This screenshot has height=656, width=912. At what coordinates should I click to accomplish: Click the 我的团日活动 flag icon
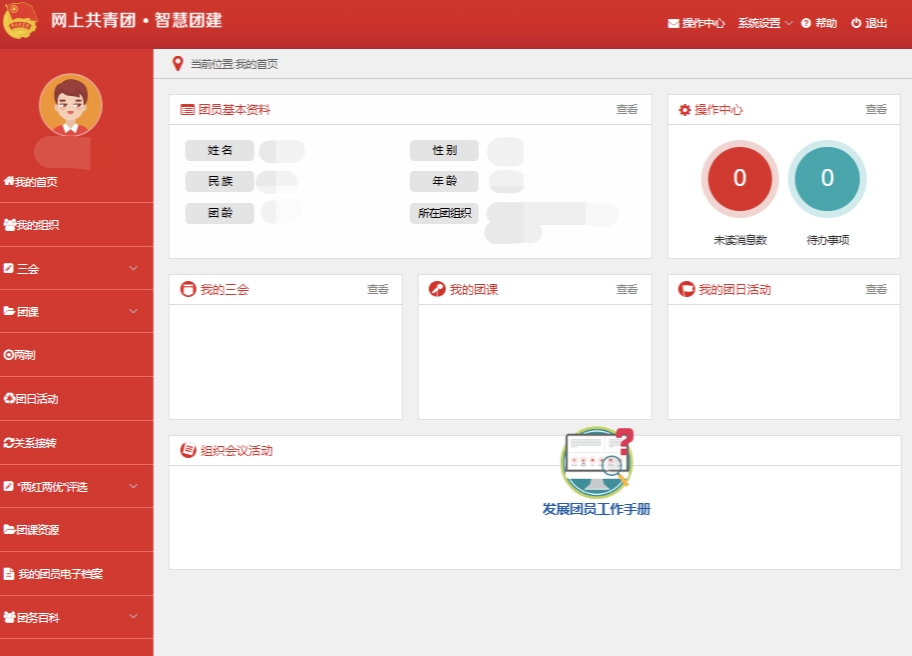686,289
